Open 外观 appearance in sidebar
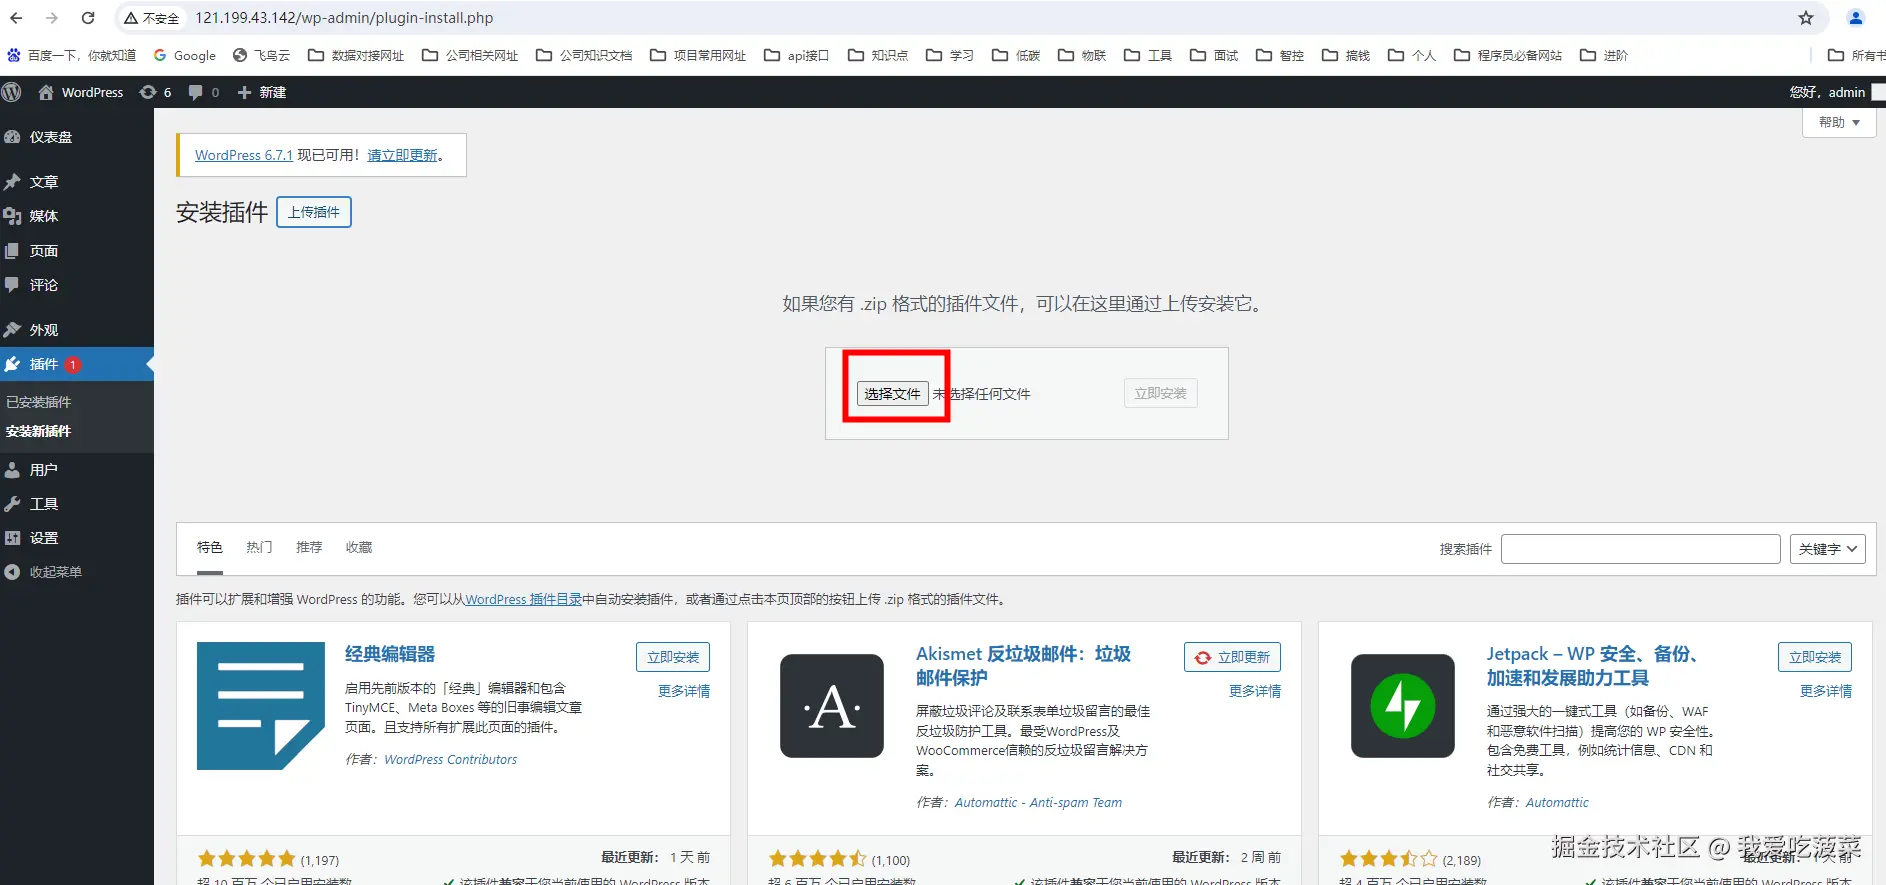This screenshot has width=1886, height=885. point(77,330)
